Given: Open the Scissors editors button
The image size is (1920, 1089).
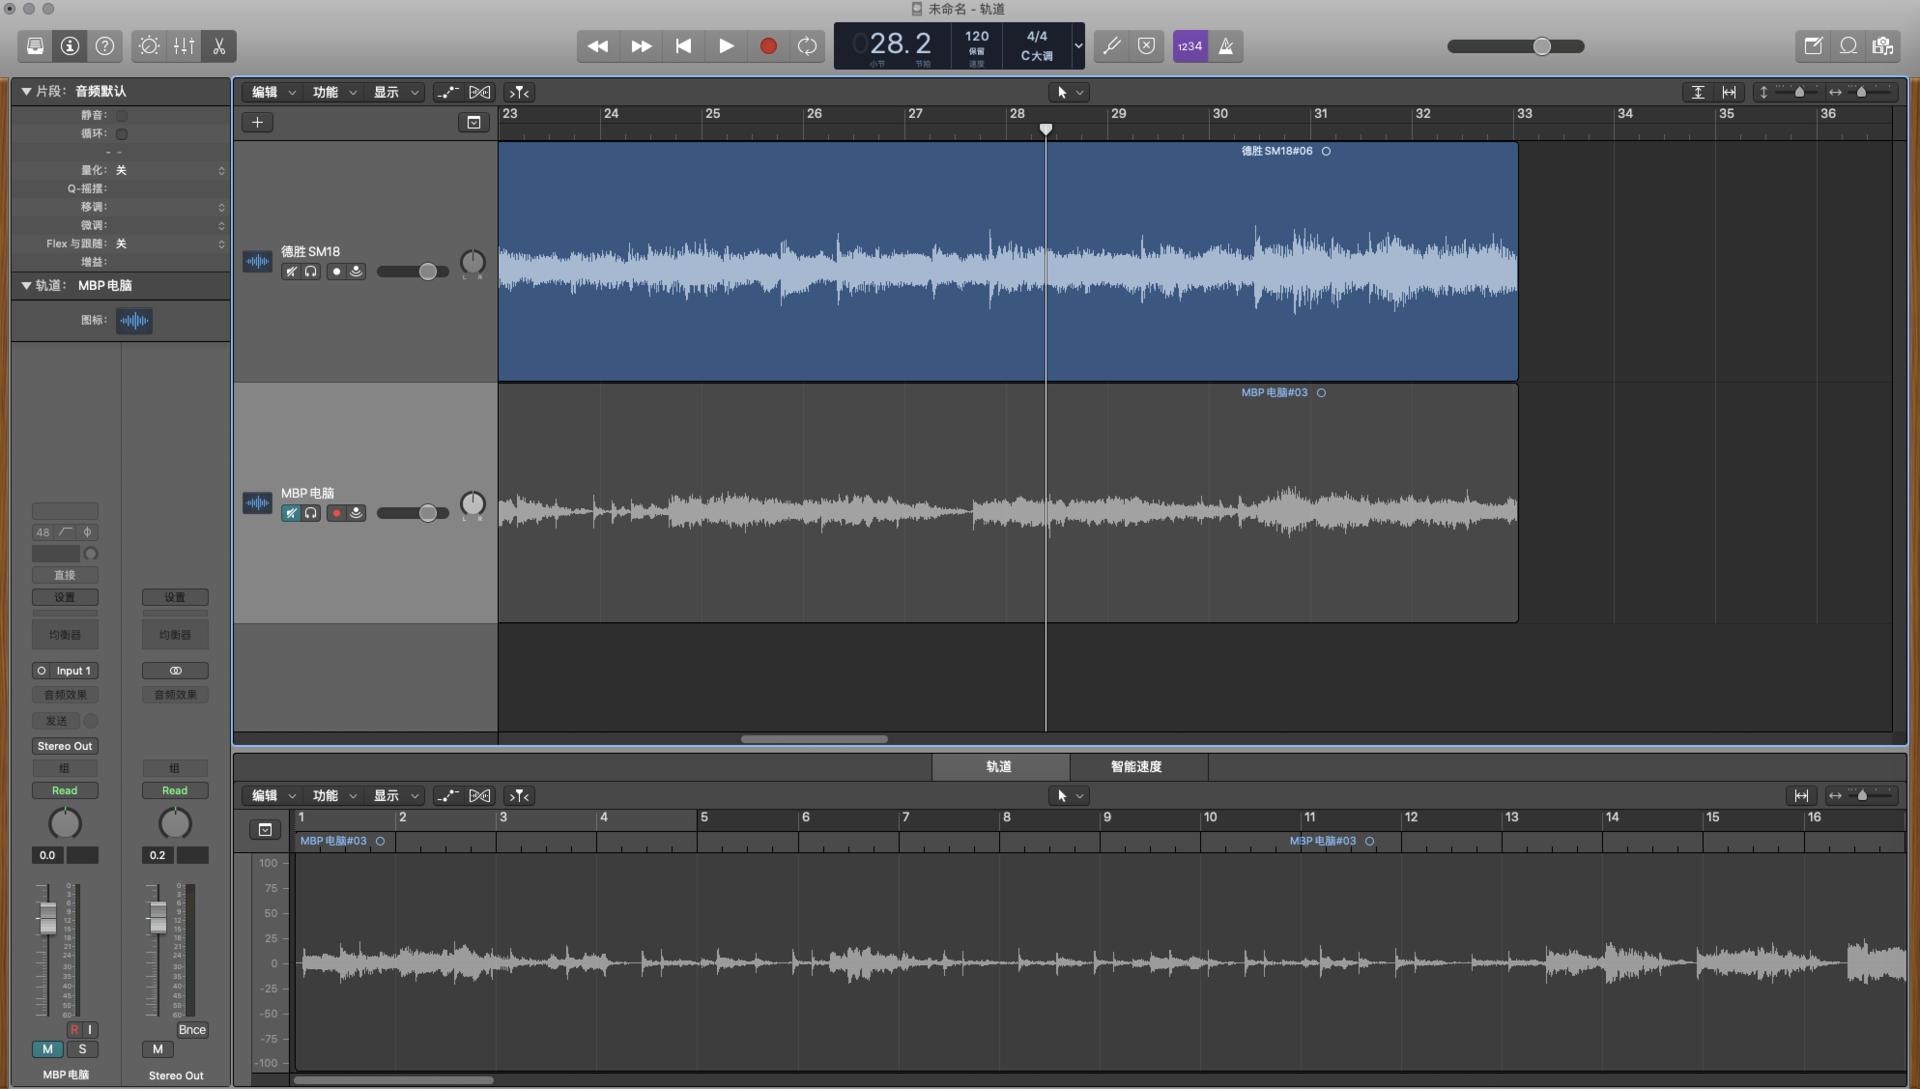Looking at the screenshot, I should (x=219, y=46).
